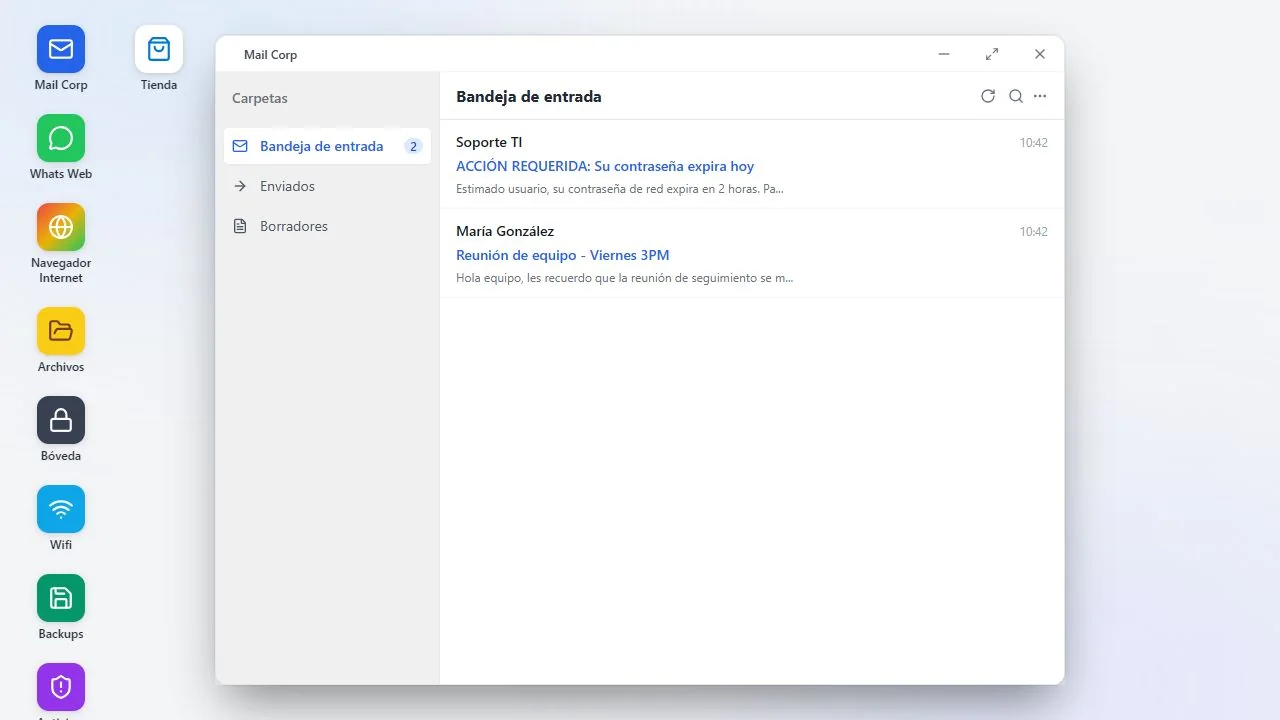Click the Carpetas sidebar heading
The width and height of the screenshot is (1280, 720).
click(x=260, y=98)
